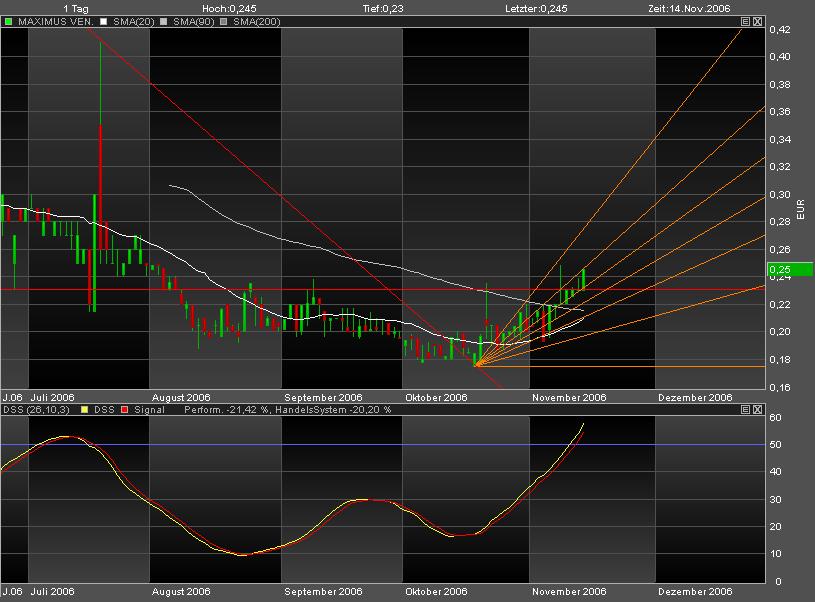Click the 0,16 price axis label
This screenshot has width=815, height=602.
click(780, 387)
